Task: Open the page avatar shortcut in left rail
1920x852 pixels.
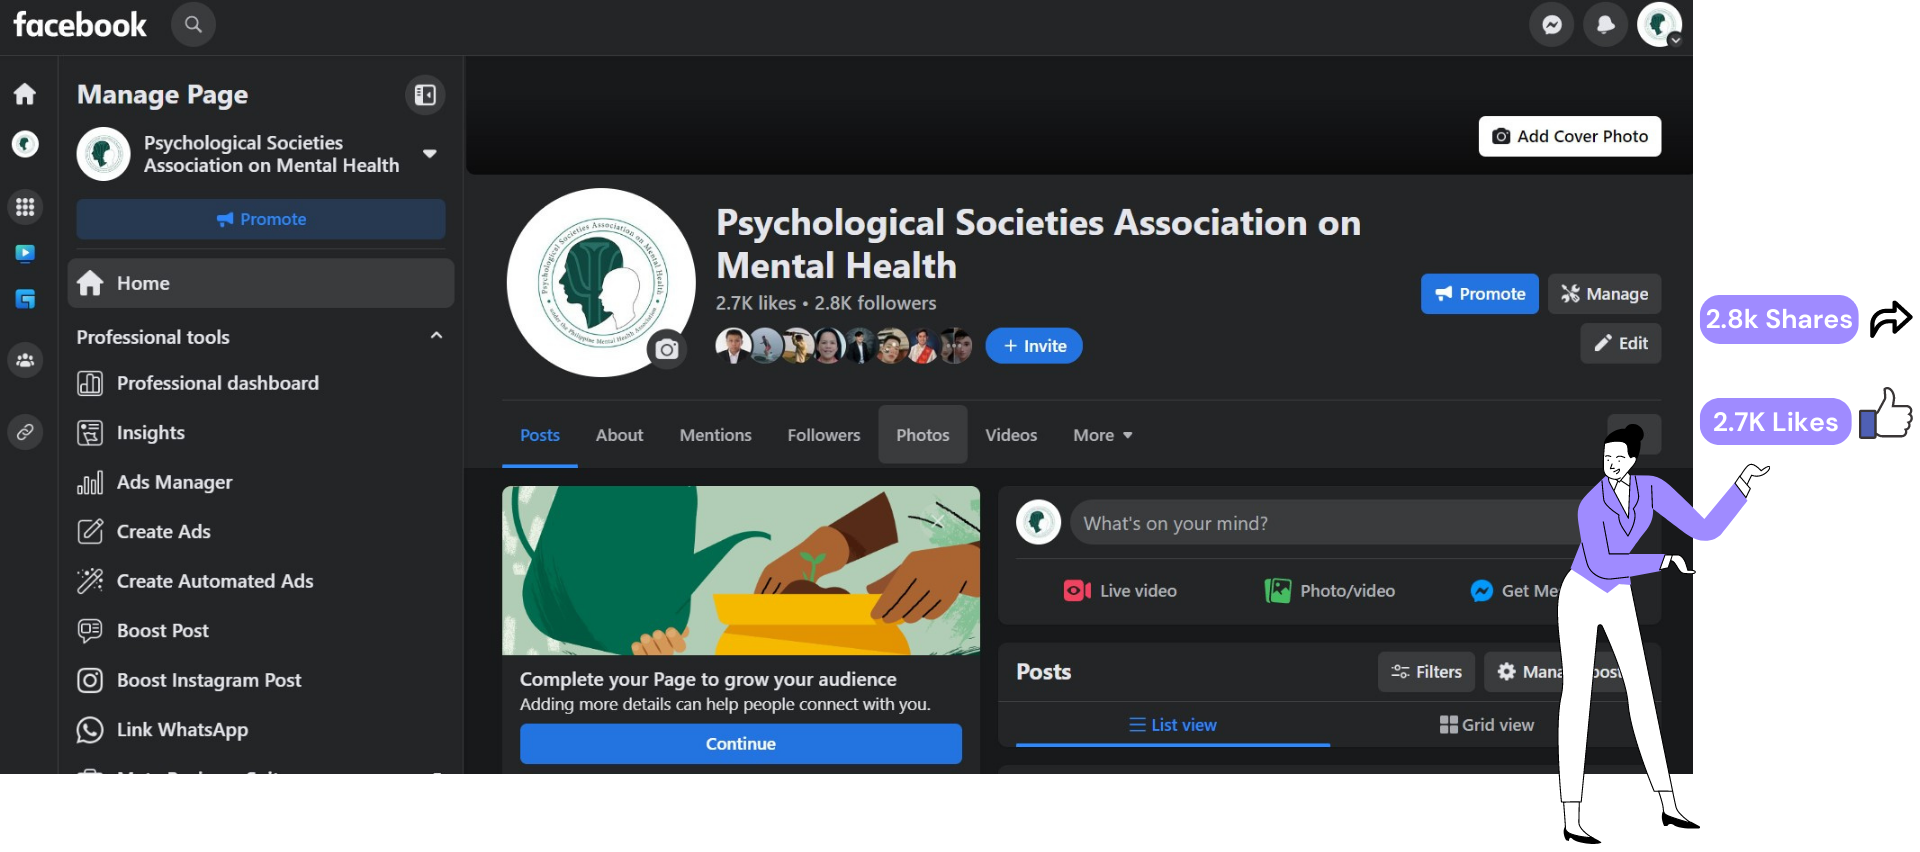Action: (x=25, y=144)
